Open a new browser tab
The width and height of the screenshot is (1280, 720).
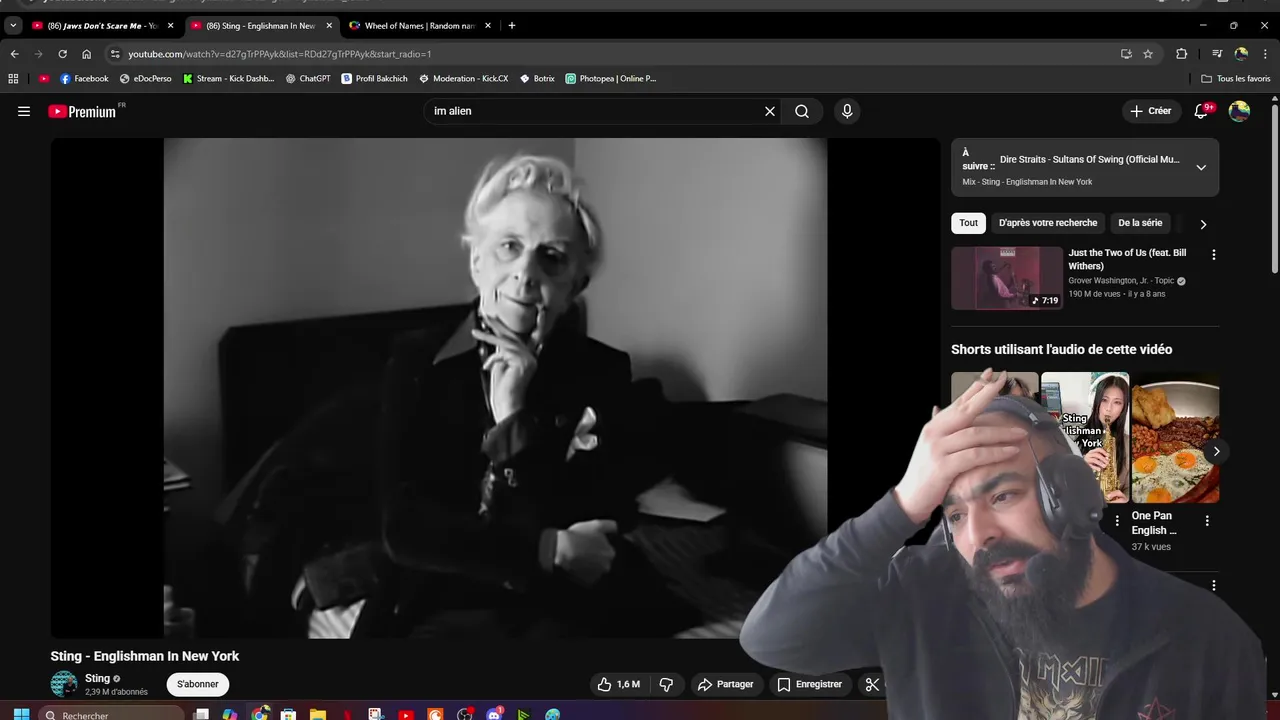(x=512, y=25)
